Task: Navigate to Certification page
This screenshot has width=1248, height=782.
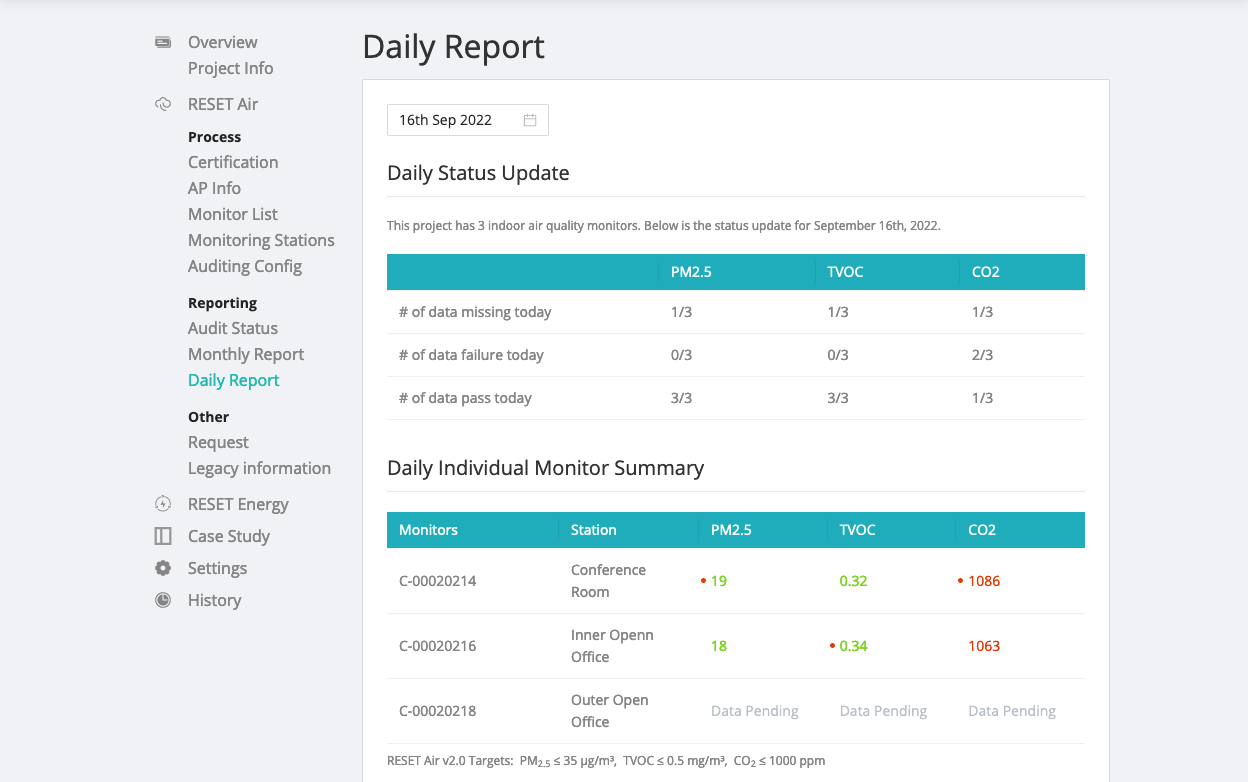Action: click(233, 162)
